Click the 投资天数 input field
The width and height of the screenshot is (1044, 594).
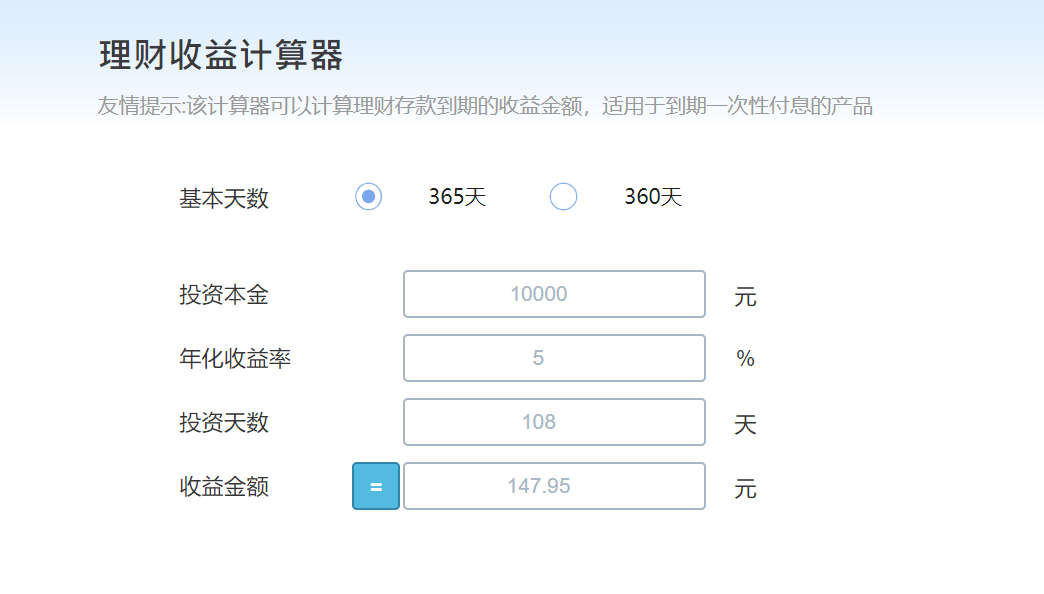554,422
